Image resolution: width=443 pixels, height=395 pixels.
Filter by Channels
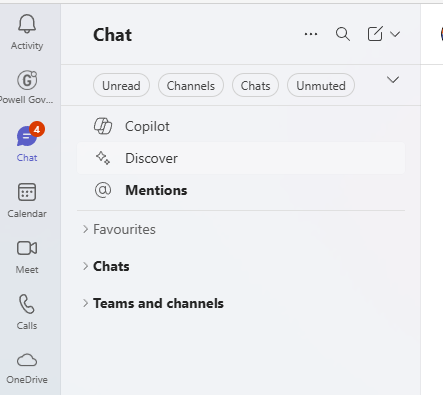point(191,86)
